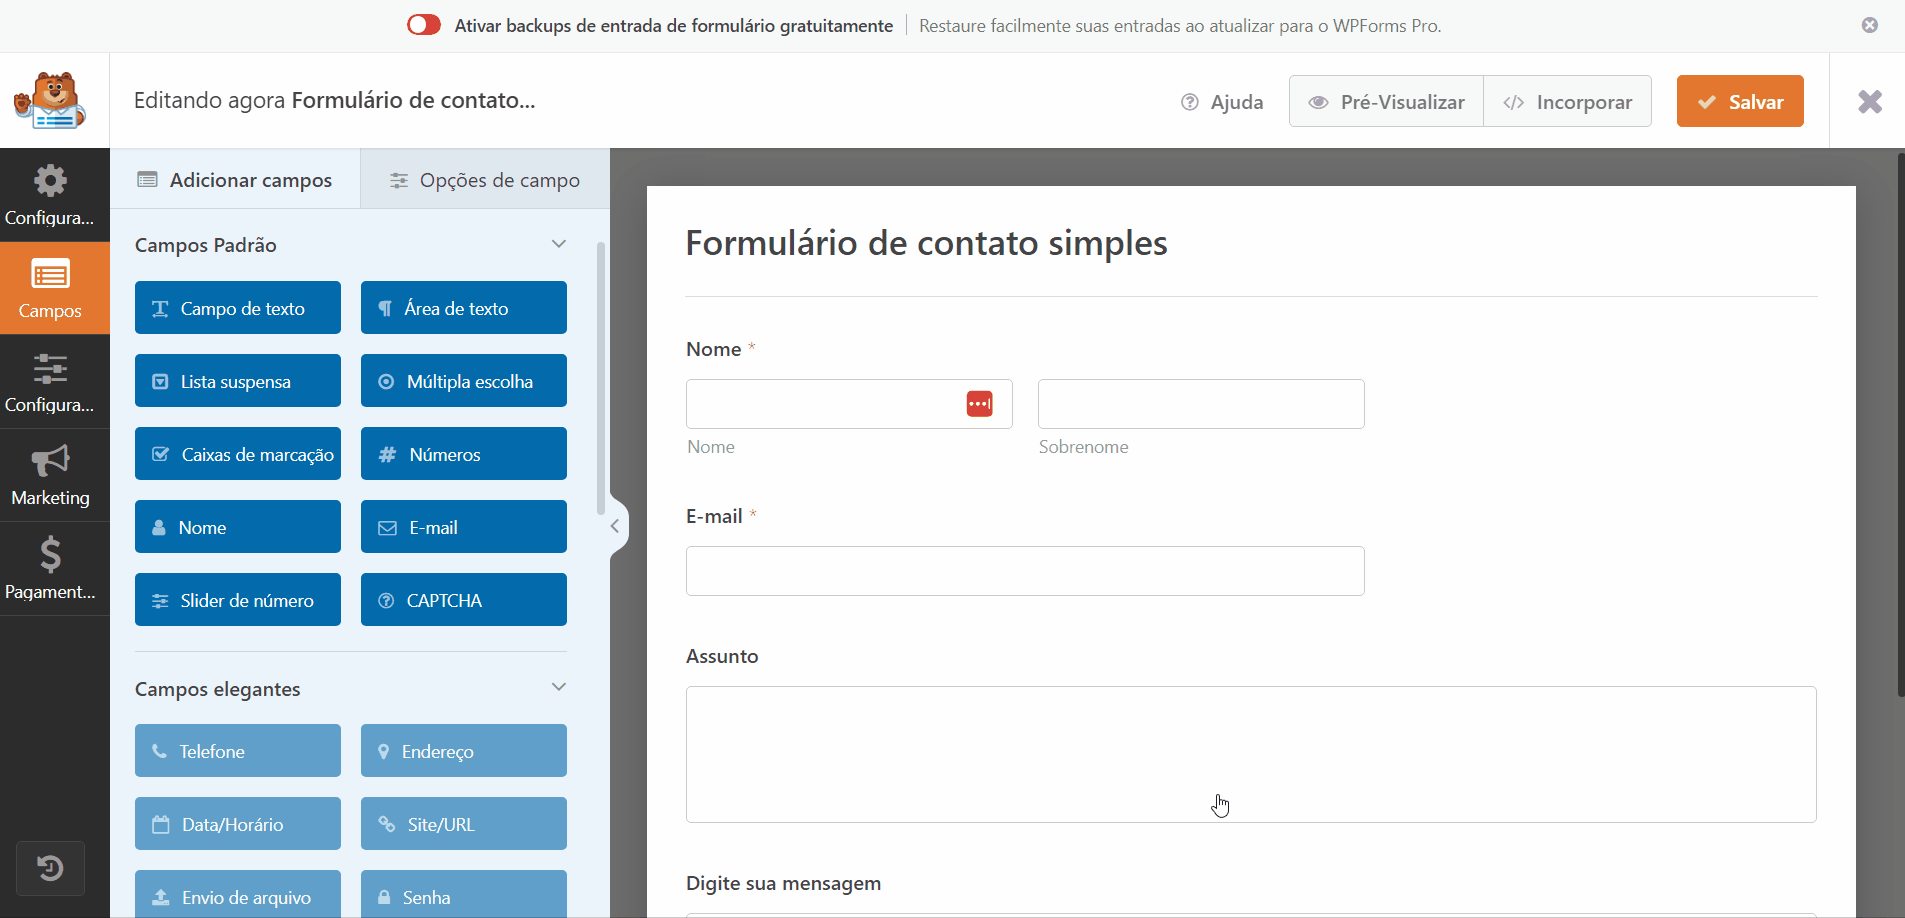Screen dimensions: 1905x918
Task: Collapse the fields panel with the chevron
Action: click(x=615, y=524)
